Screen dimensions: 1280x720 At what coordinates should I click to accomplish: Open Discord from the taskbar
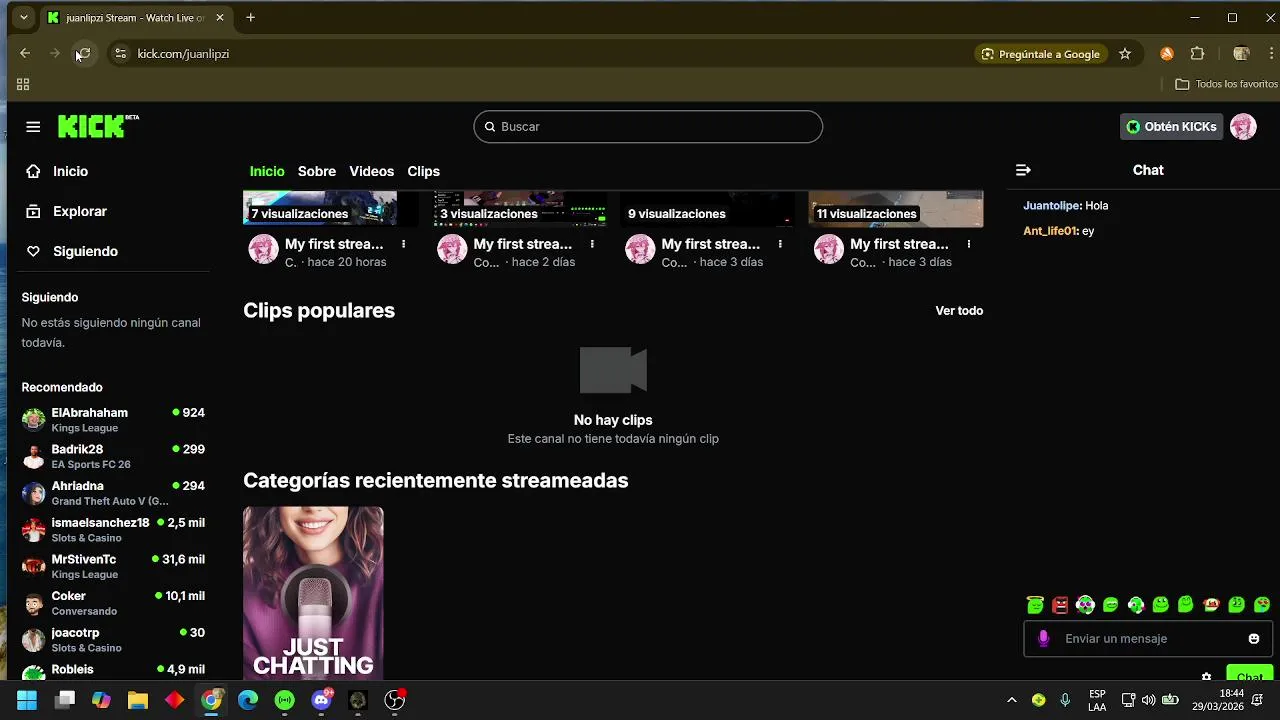tap(321, 700)
